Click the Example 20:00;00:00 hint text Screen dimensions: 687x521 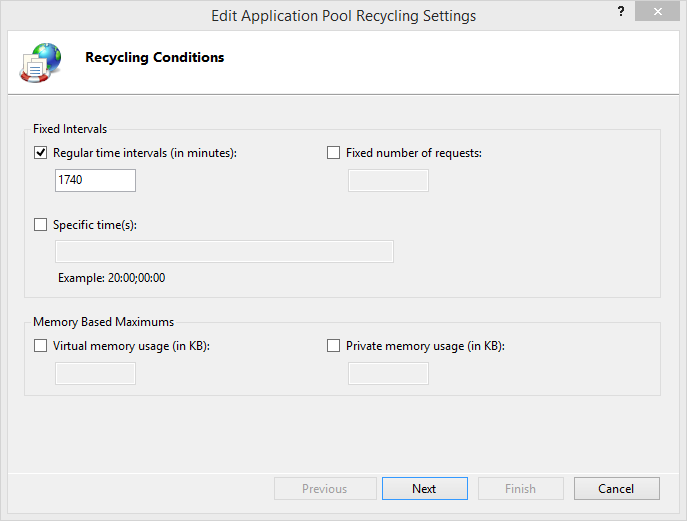pos(111,277)
